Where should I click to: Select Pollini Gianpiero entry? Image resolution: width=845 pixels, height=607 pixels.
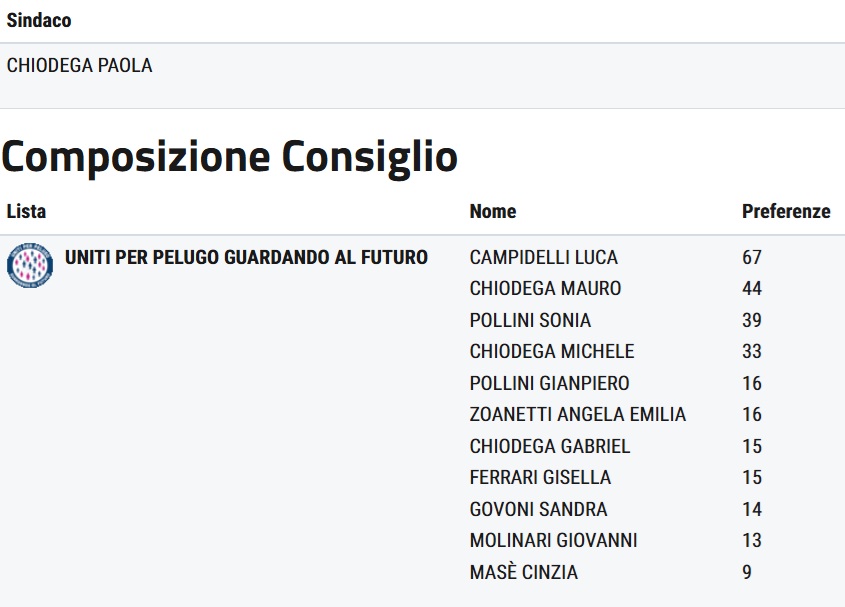click(x=550, y=383)
